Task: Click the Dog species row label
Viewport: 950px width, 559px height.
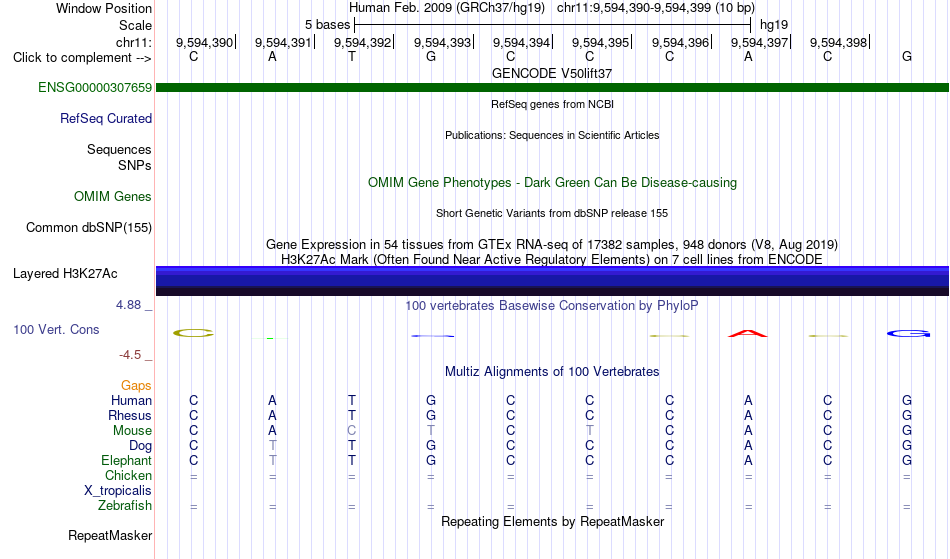Action: [140, 446]
